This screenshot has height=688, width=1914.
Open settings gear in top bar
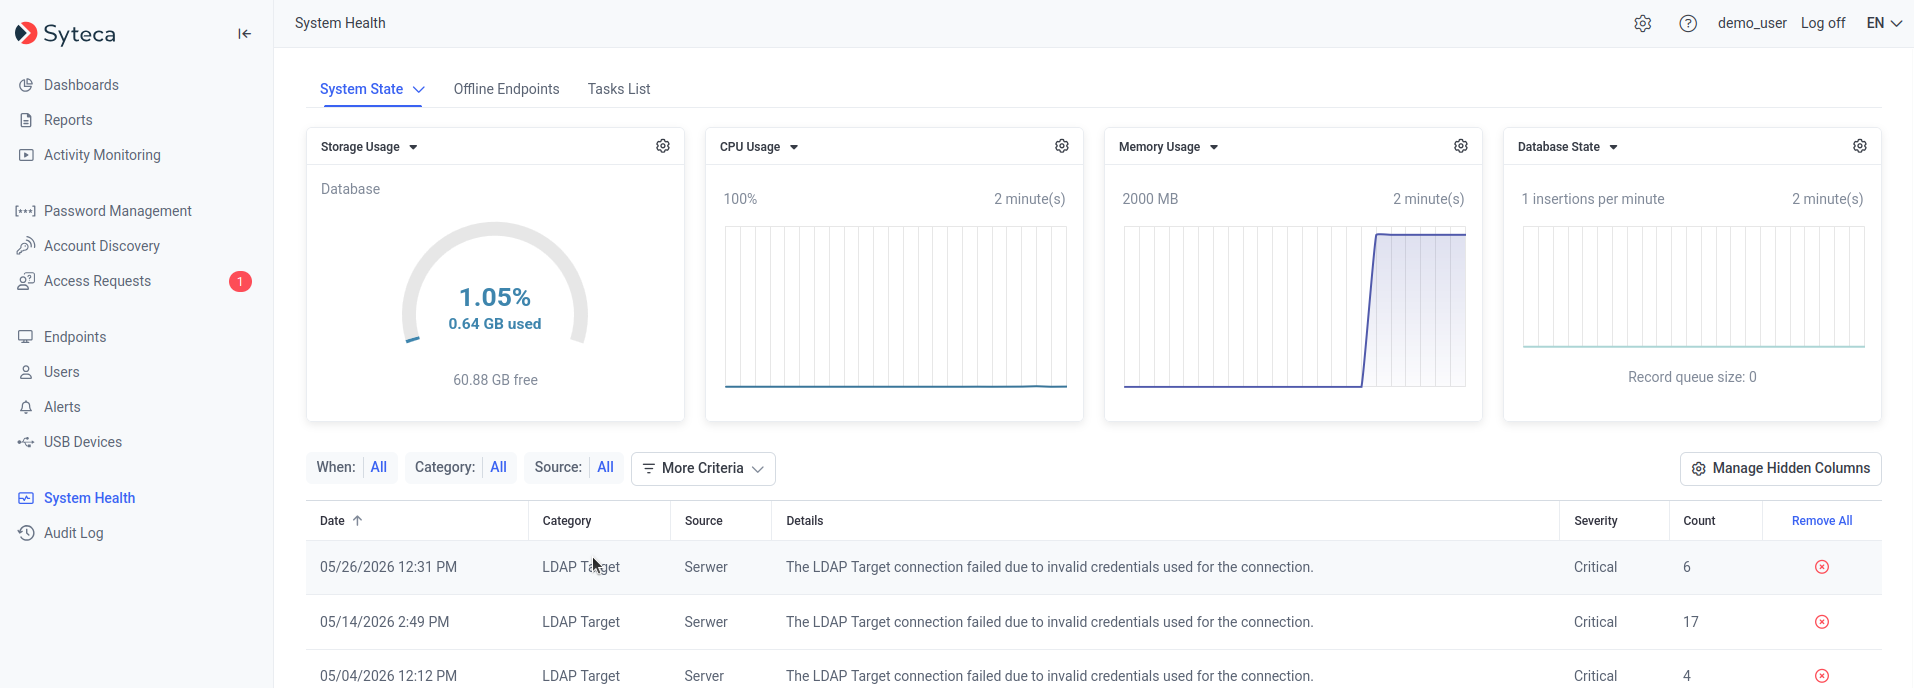coord(1643,23)
